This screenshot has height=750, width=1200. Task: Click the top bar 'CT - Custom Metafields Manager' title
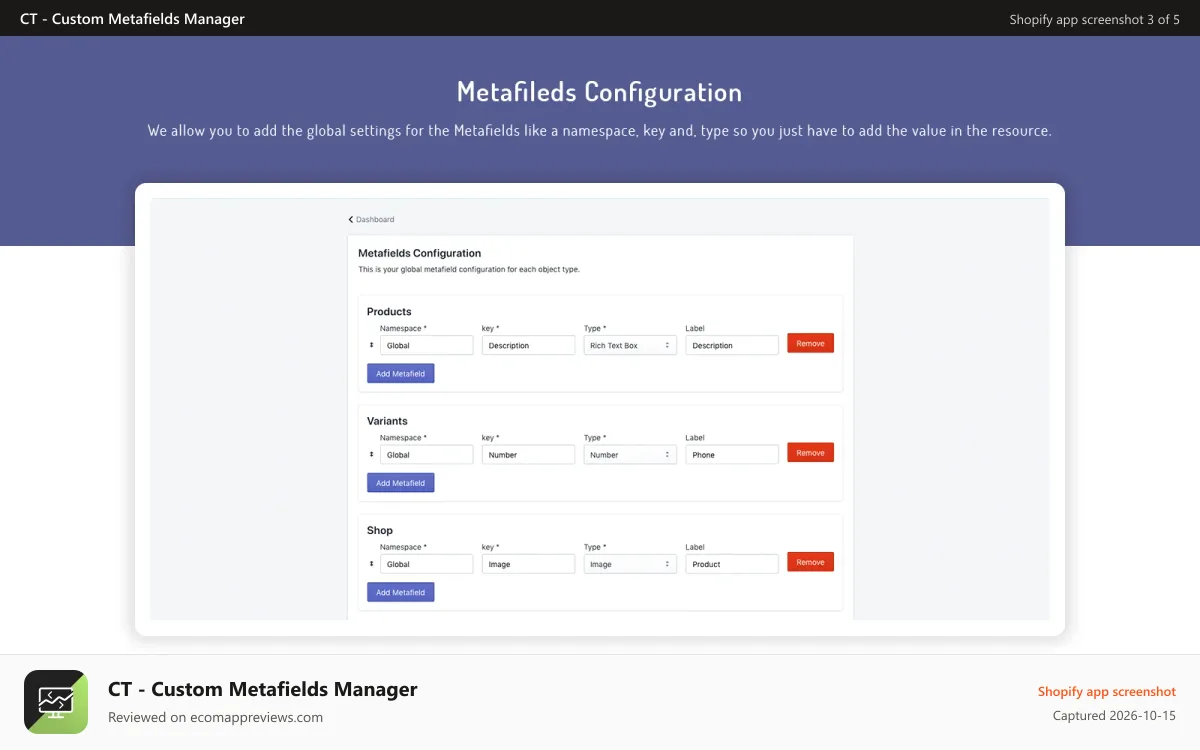(132, 19)
